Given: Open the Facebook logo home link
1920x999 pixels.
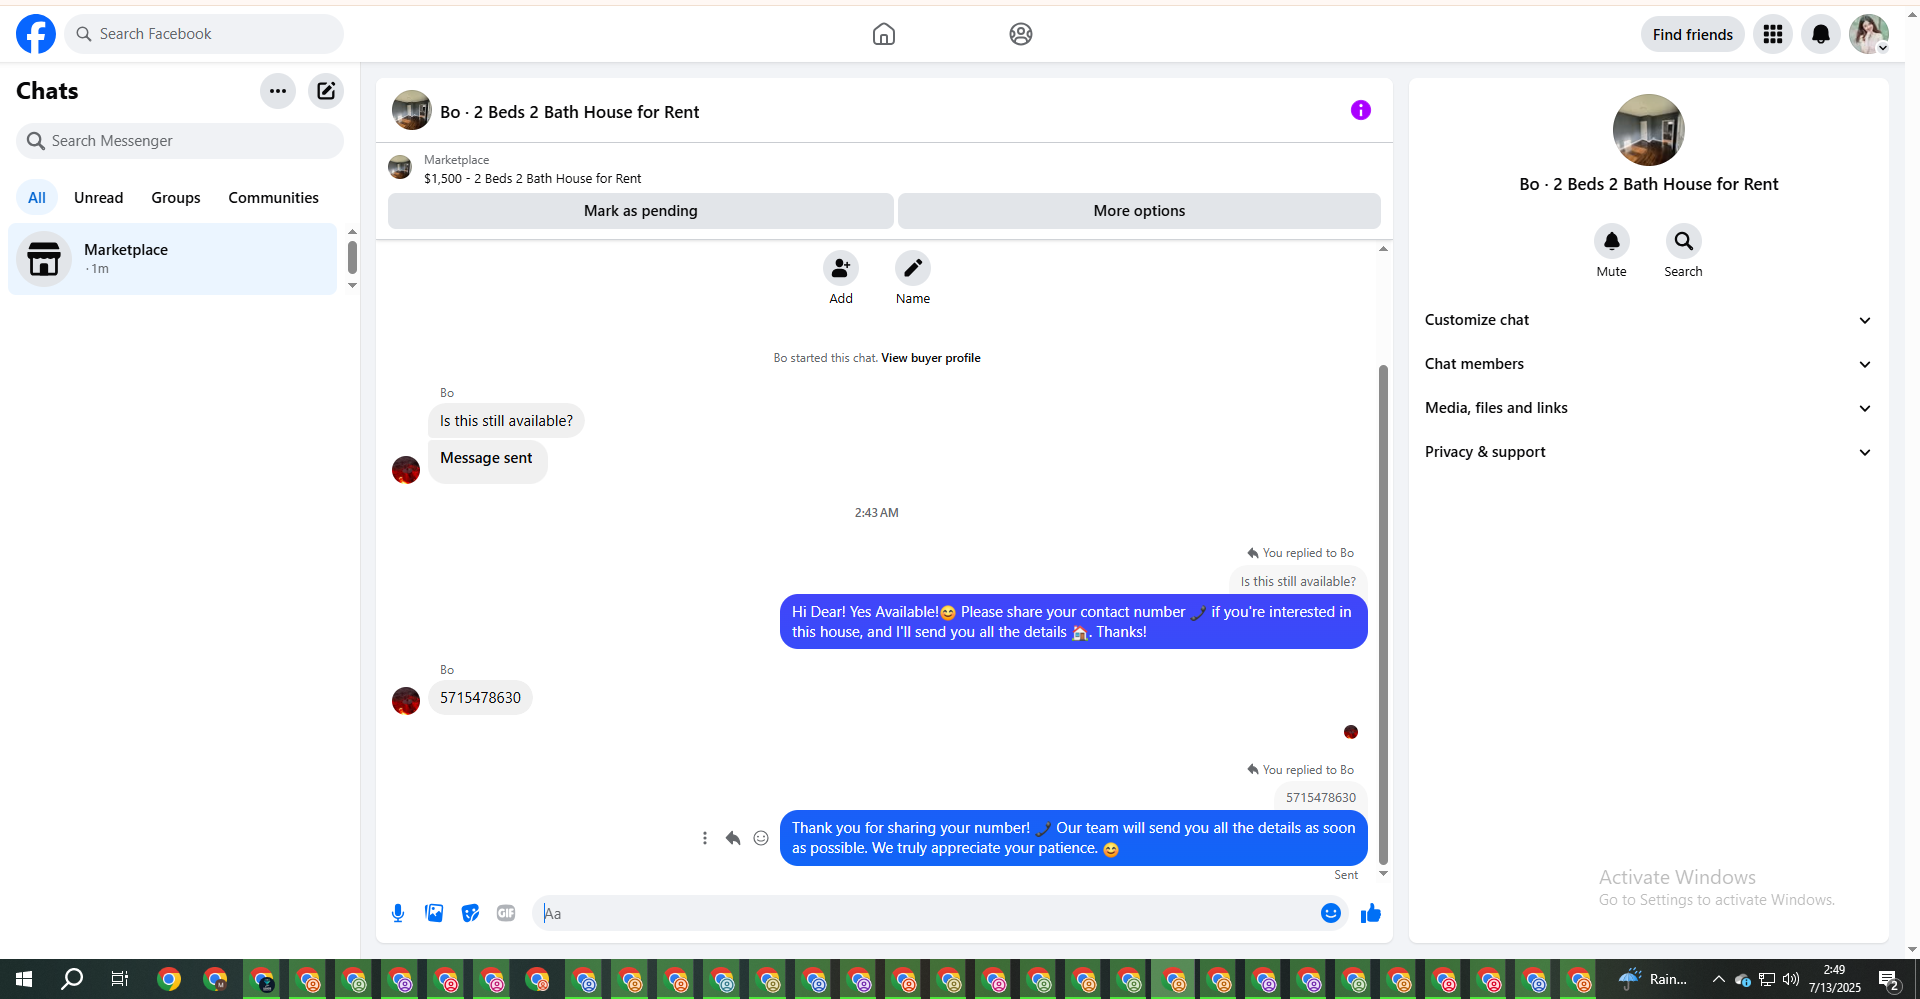Looking at the screenshot, I should point(36,34).
